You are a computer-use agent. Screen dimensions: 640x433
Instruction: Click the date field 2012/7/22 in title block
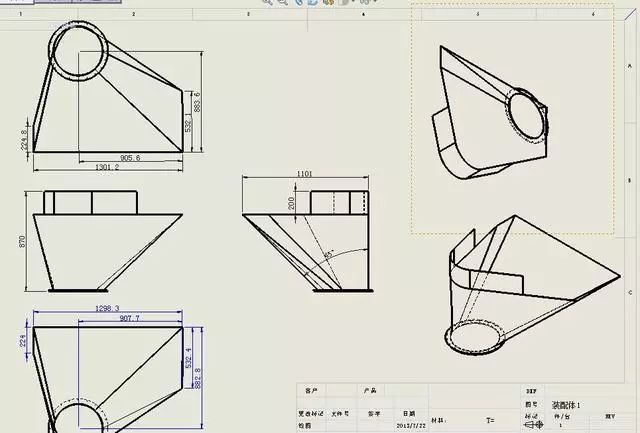(x=410, y=424)
